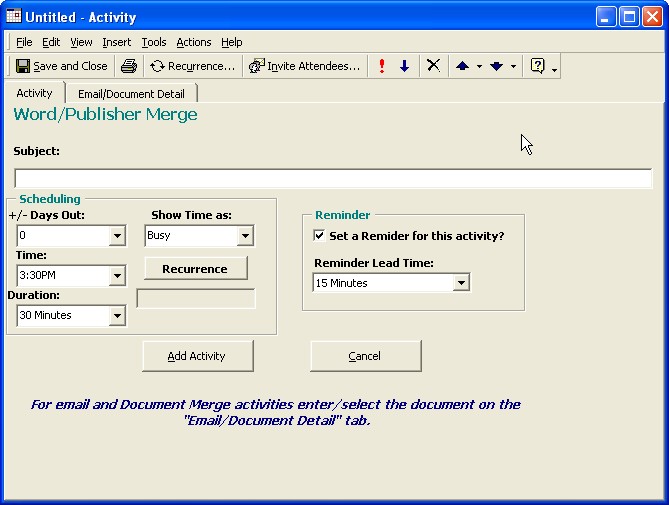Click in the Subject text field
The width and height of the screenshot is (669, 505).
(333, 178)
